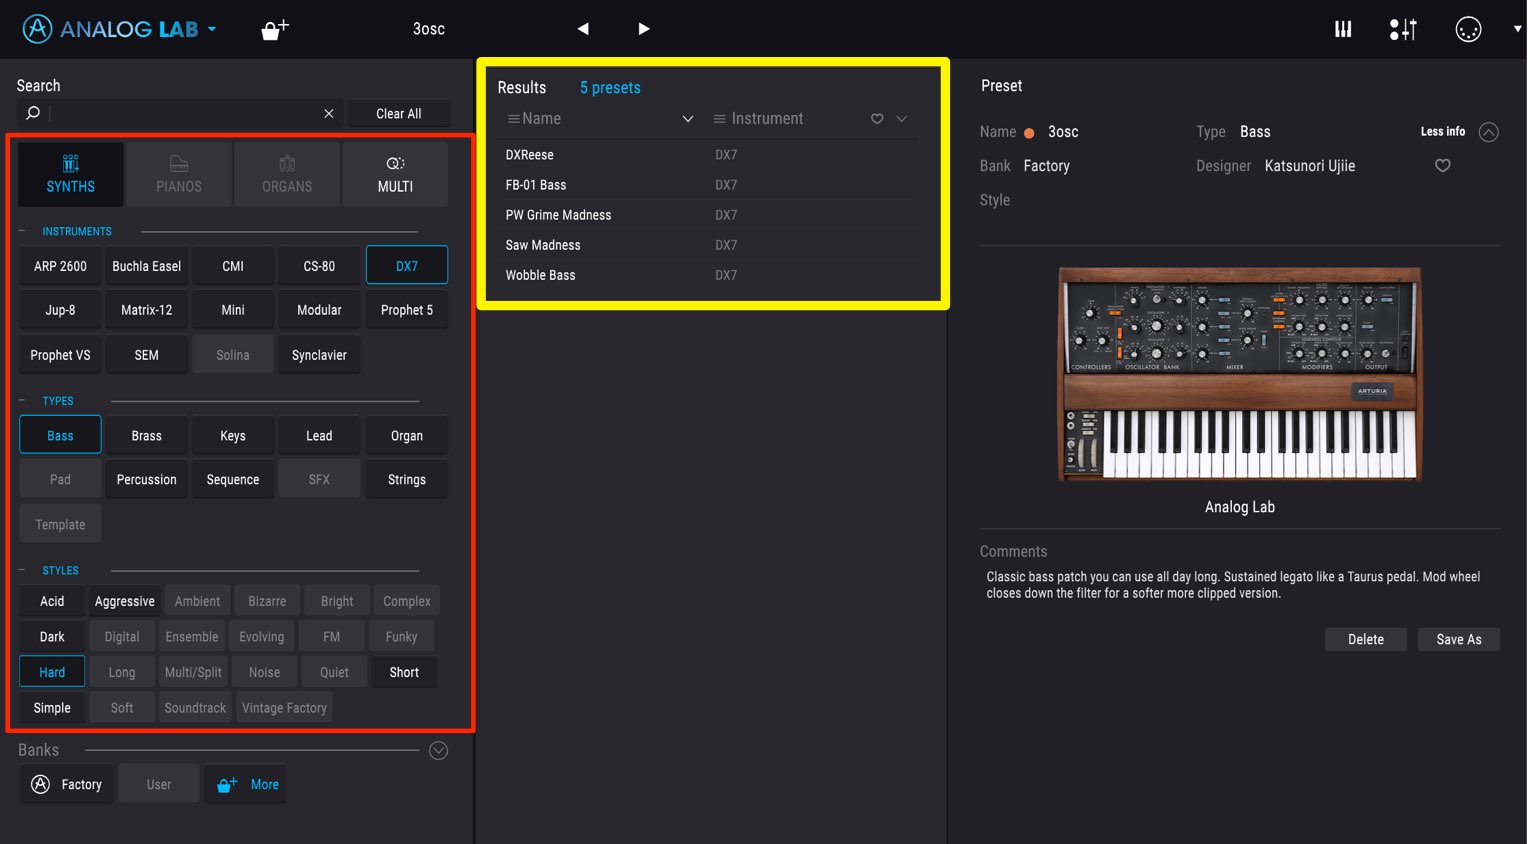The image size is (1528, 844).
Task: Click the search magnifier icon
Action: [x=33, y=113]
